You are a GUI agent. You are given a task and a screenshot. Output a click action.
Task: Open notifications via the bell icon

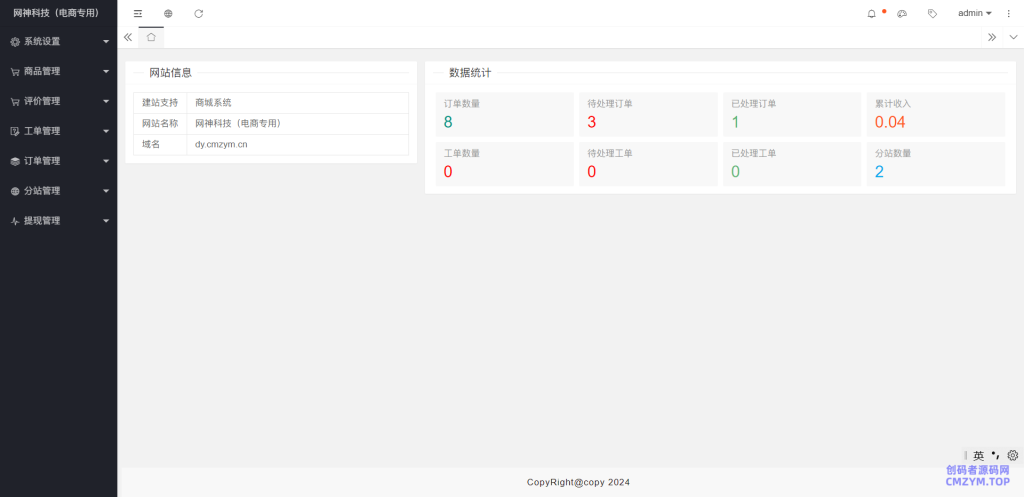click(871, 13)
